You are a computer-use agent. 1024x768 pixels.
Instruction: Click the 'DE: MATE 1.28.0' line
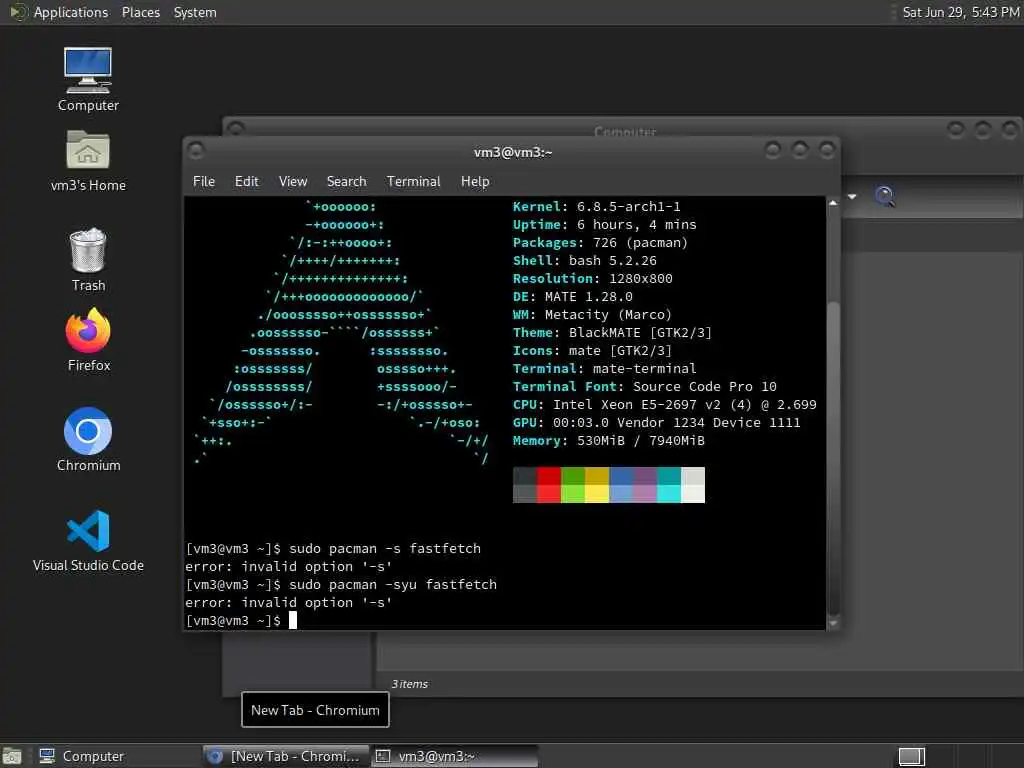pyautogui.click(x=573, y=296)
